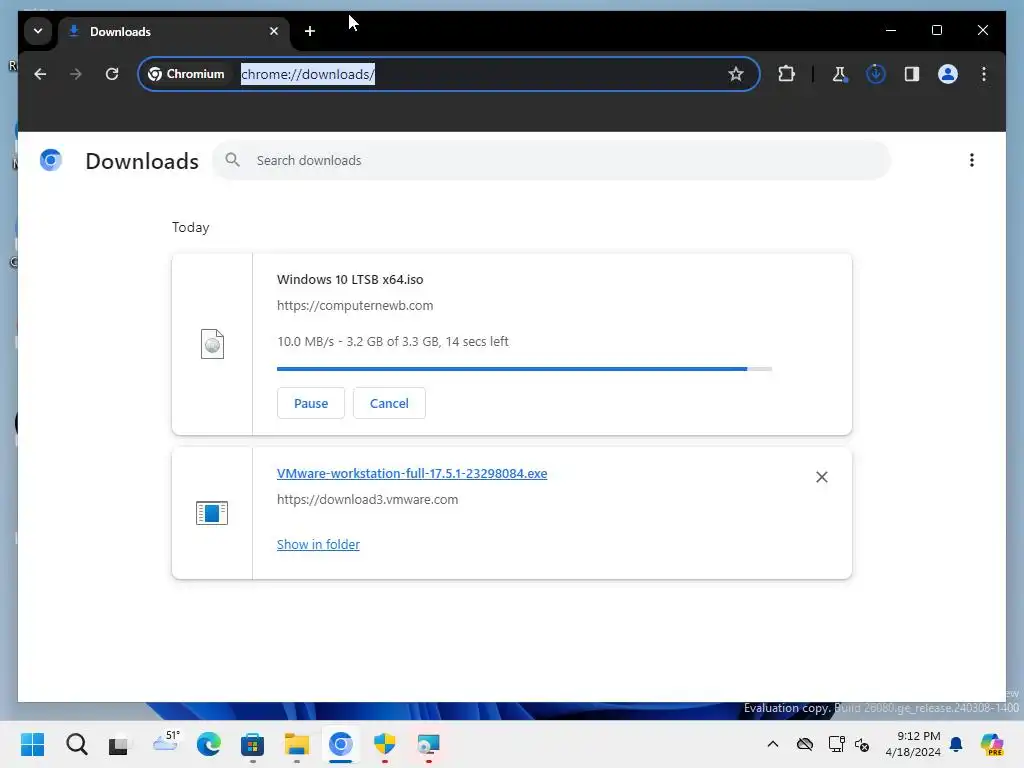Screen dimensions: 1024x768
Task: Click the Today date heading
Action: pyautogui.click(x=191, y=227)
